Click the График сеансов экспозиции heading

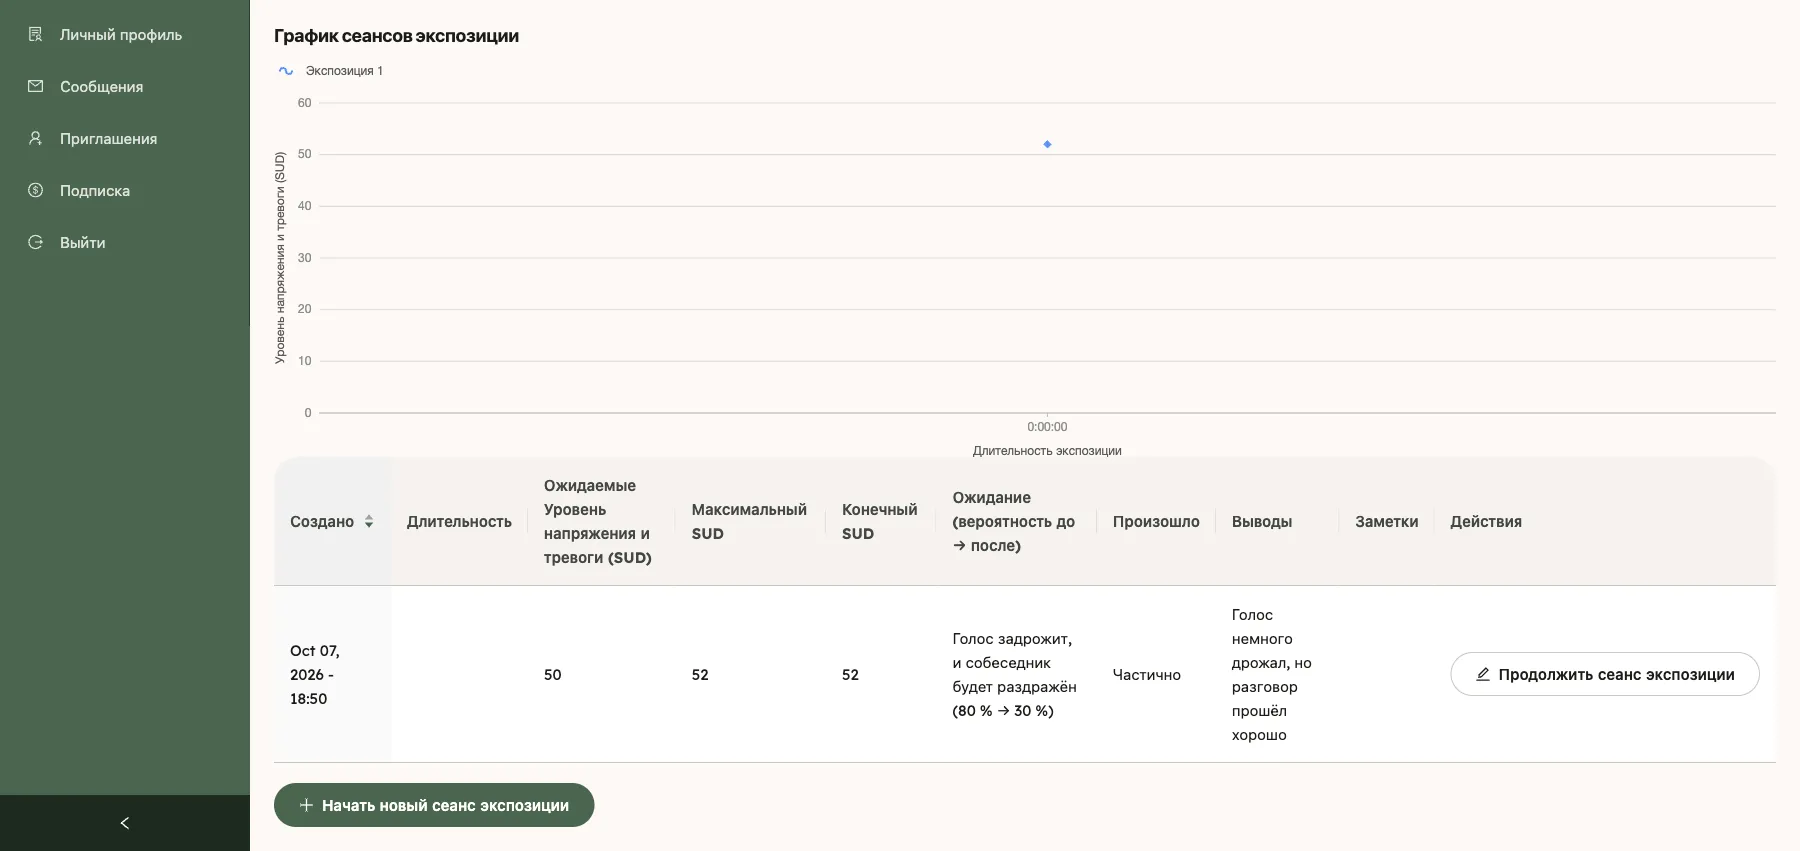pos(397,36)
